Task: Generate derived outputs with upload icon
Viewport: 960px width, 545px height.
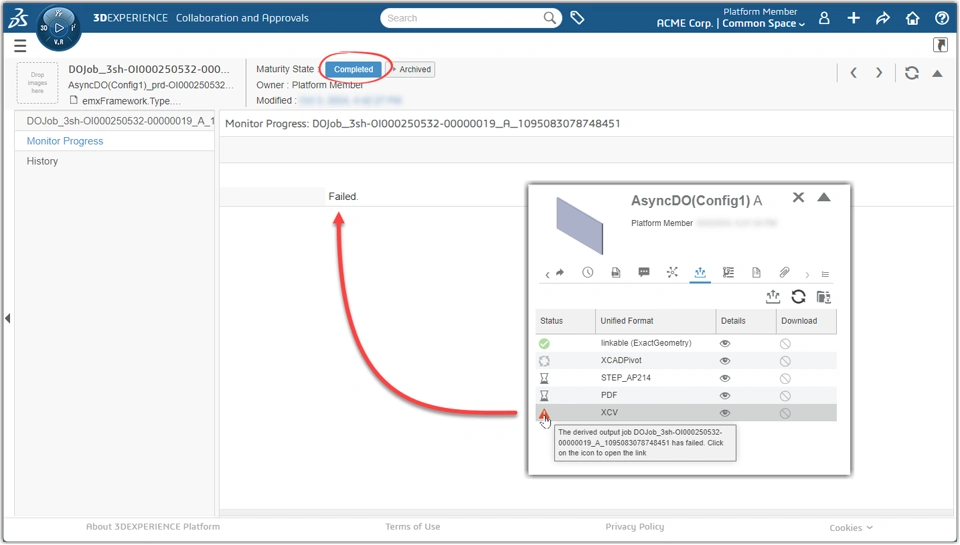Action: click(773, 297)
